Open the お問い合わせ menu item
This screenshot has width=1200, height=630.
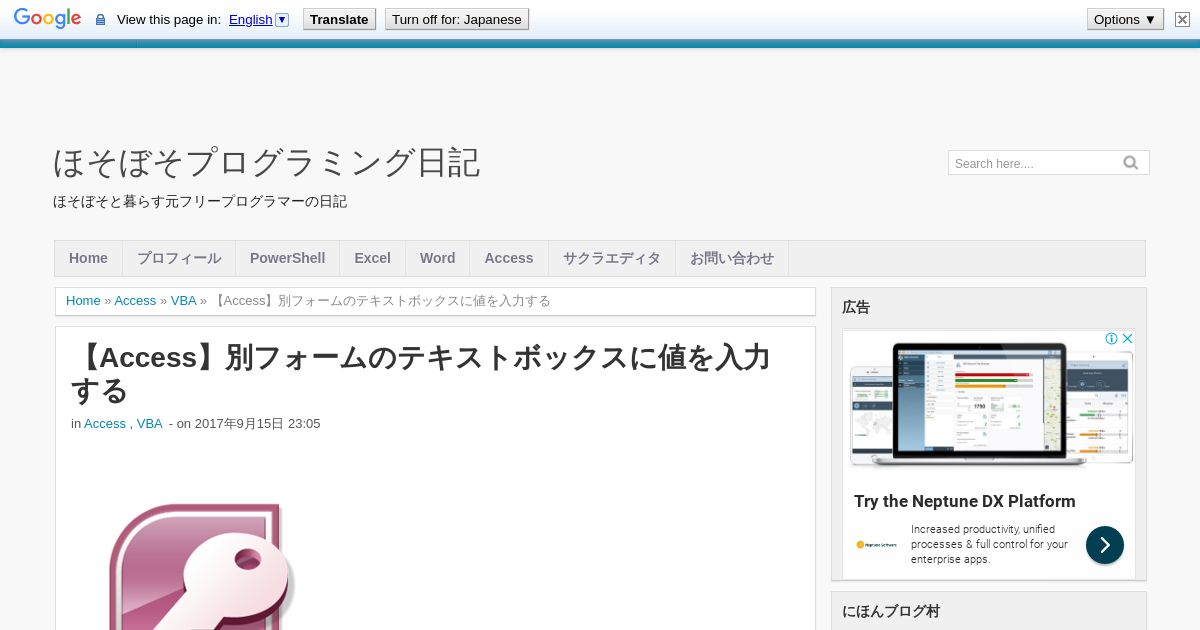[732, 258]
